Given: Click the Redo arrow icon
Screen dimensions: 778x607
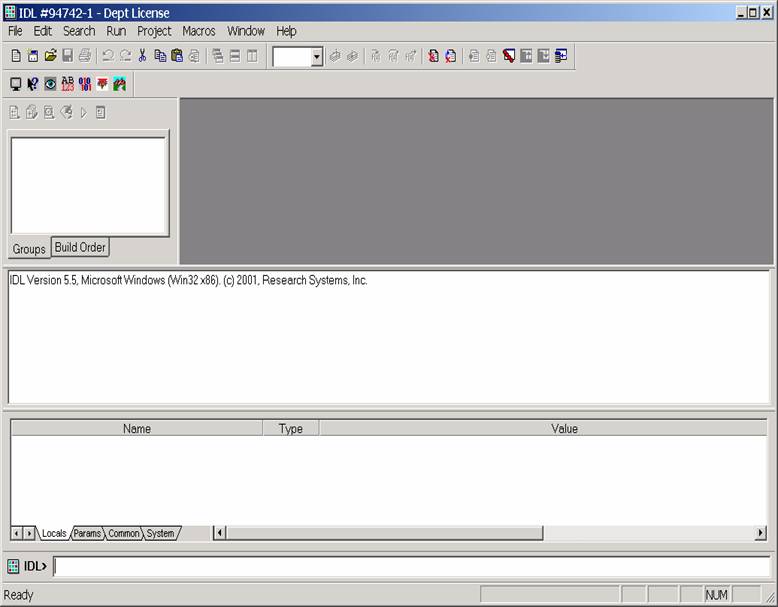Looking at the screenshot, I should tap(125, 56).
